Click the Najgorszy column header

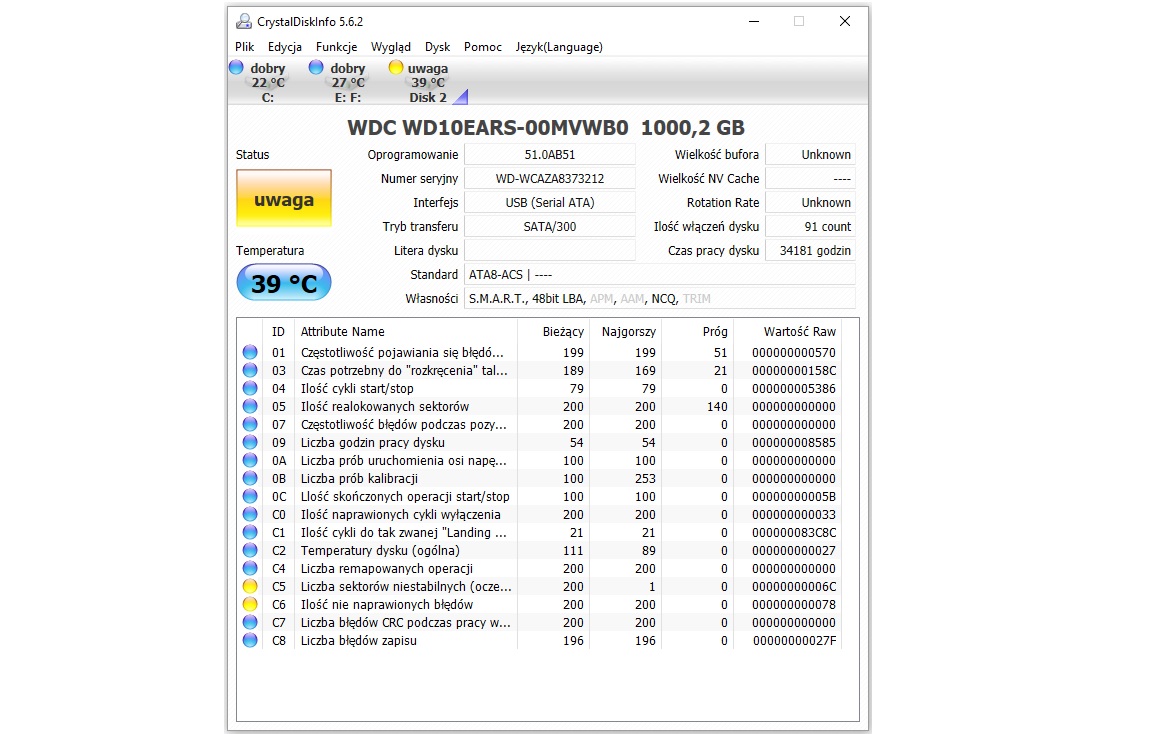pos(625,331)
